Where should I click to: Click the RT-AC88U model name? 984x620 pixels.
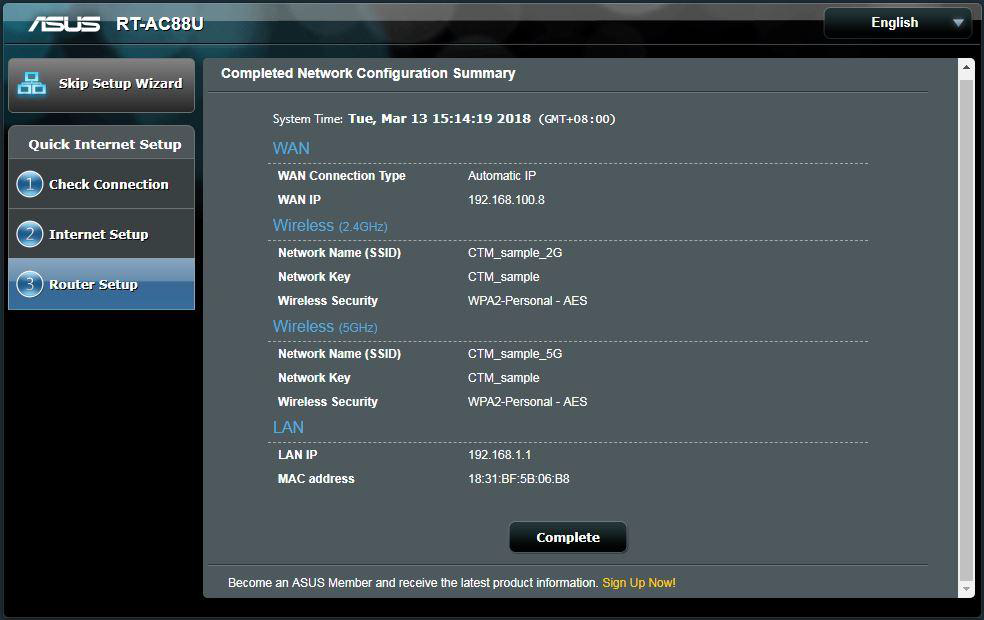point(160,24)
